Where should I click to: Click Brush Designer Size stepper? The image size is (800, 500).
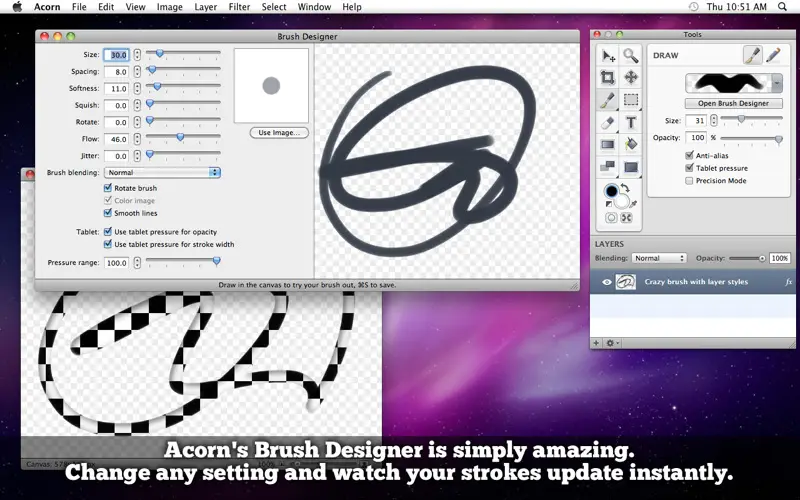pos(137,55)
